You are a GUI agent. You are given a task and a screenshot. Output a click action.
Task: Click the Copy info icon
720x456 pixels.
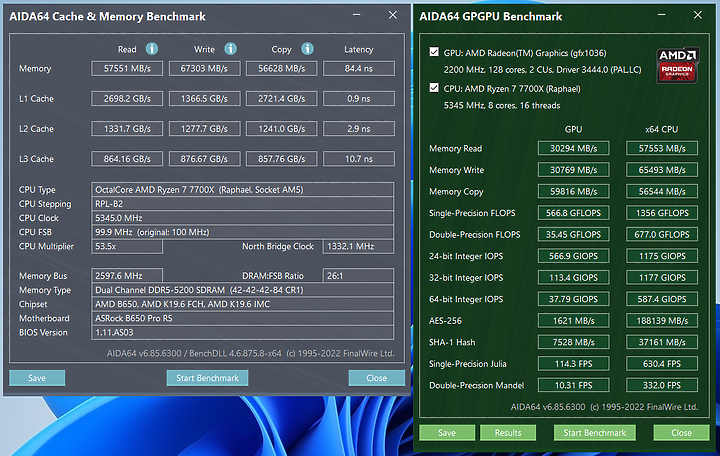308,49
